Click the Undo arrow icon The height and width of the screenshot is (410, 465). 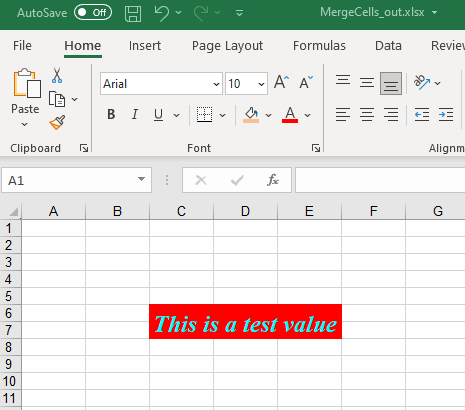[162, 13]
